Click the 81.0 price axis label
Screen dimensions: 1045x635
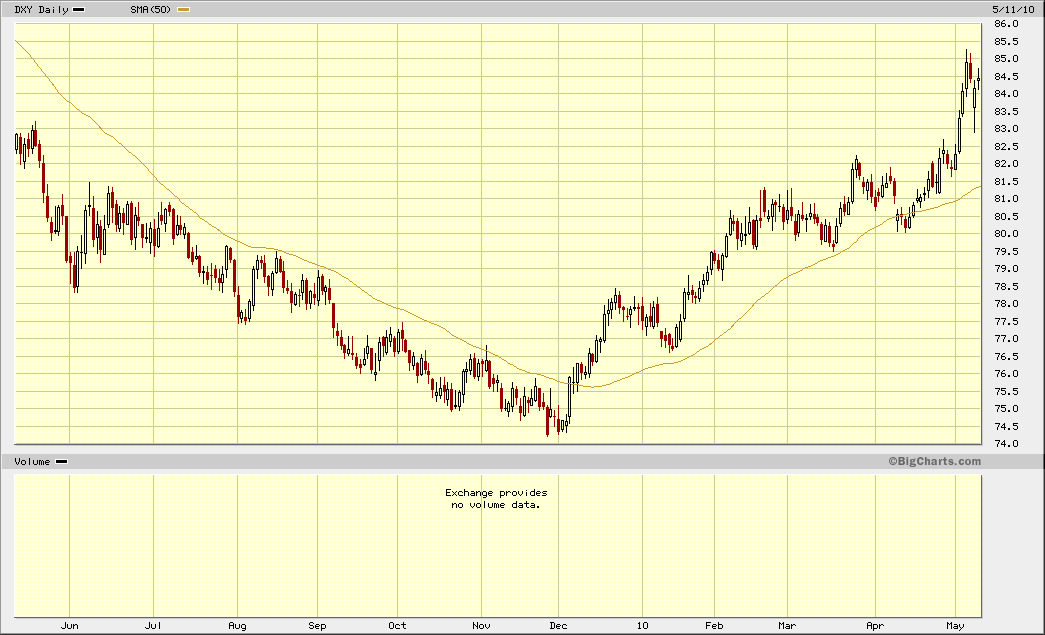pyautogui.click(x=1006, y=199)
